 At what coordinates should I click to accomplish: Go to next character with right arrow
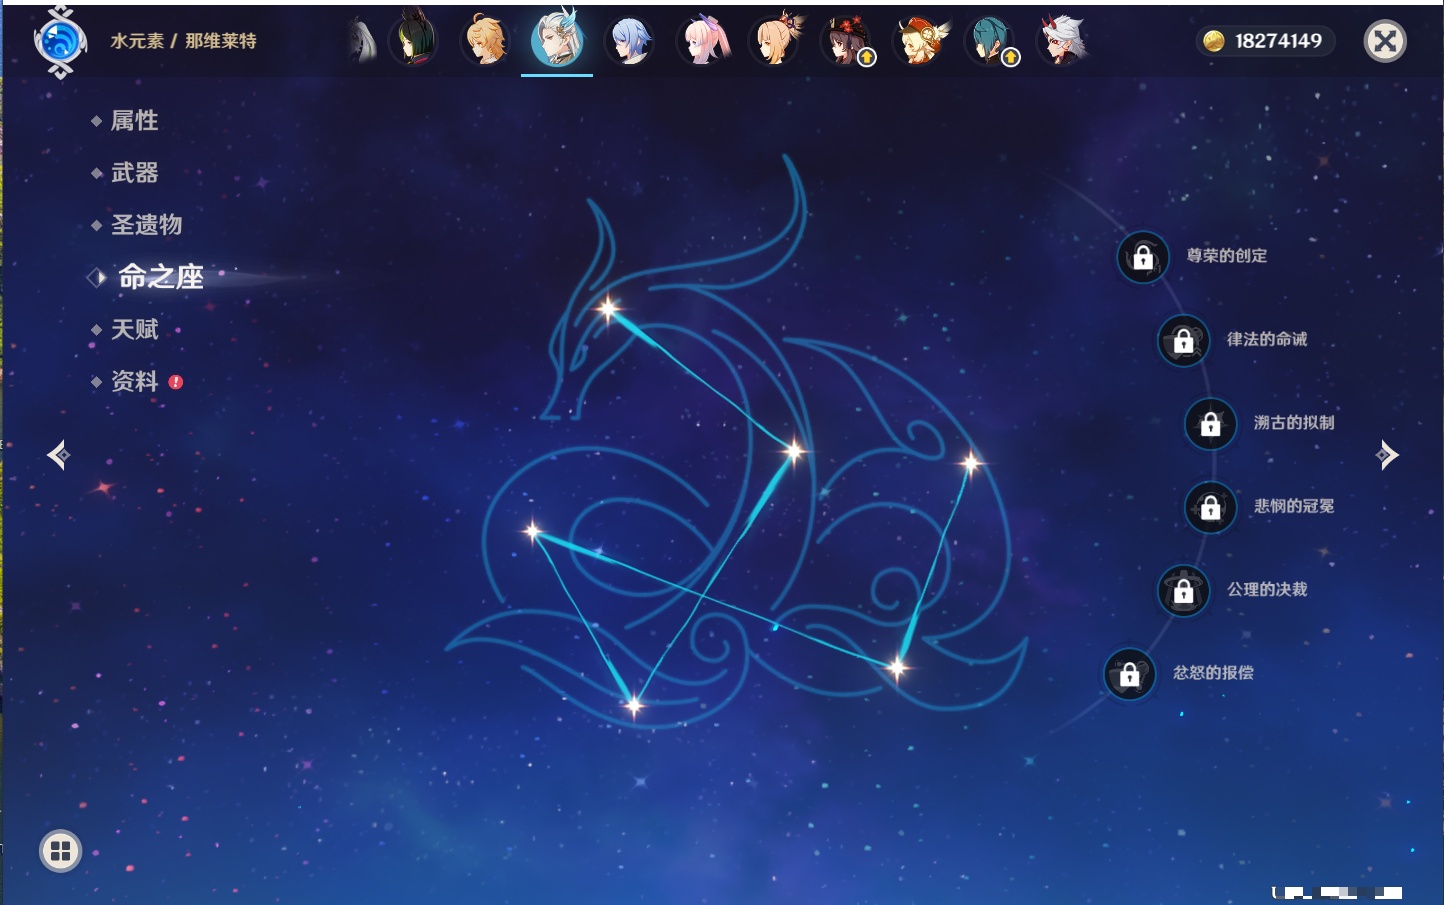click(x=1387, y=455)
